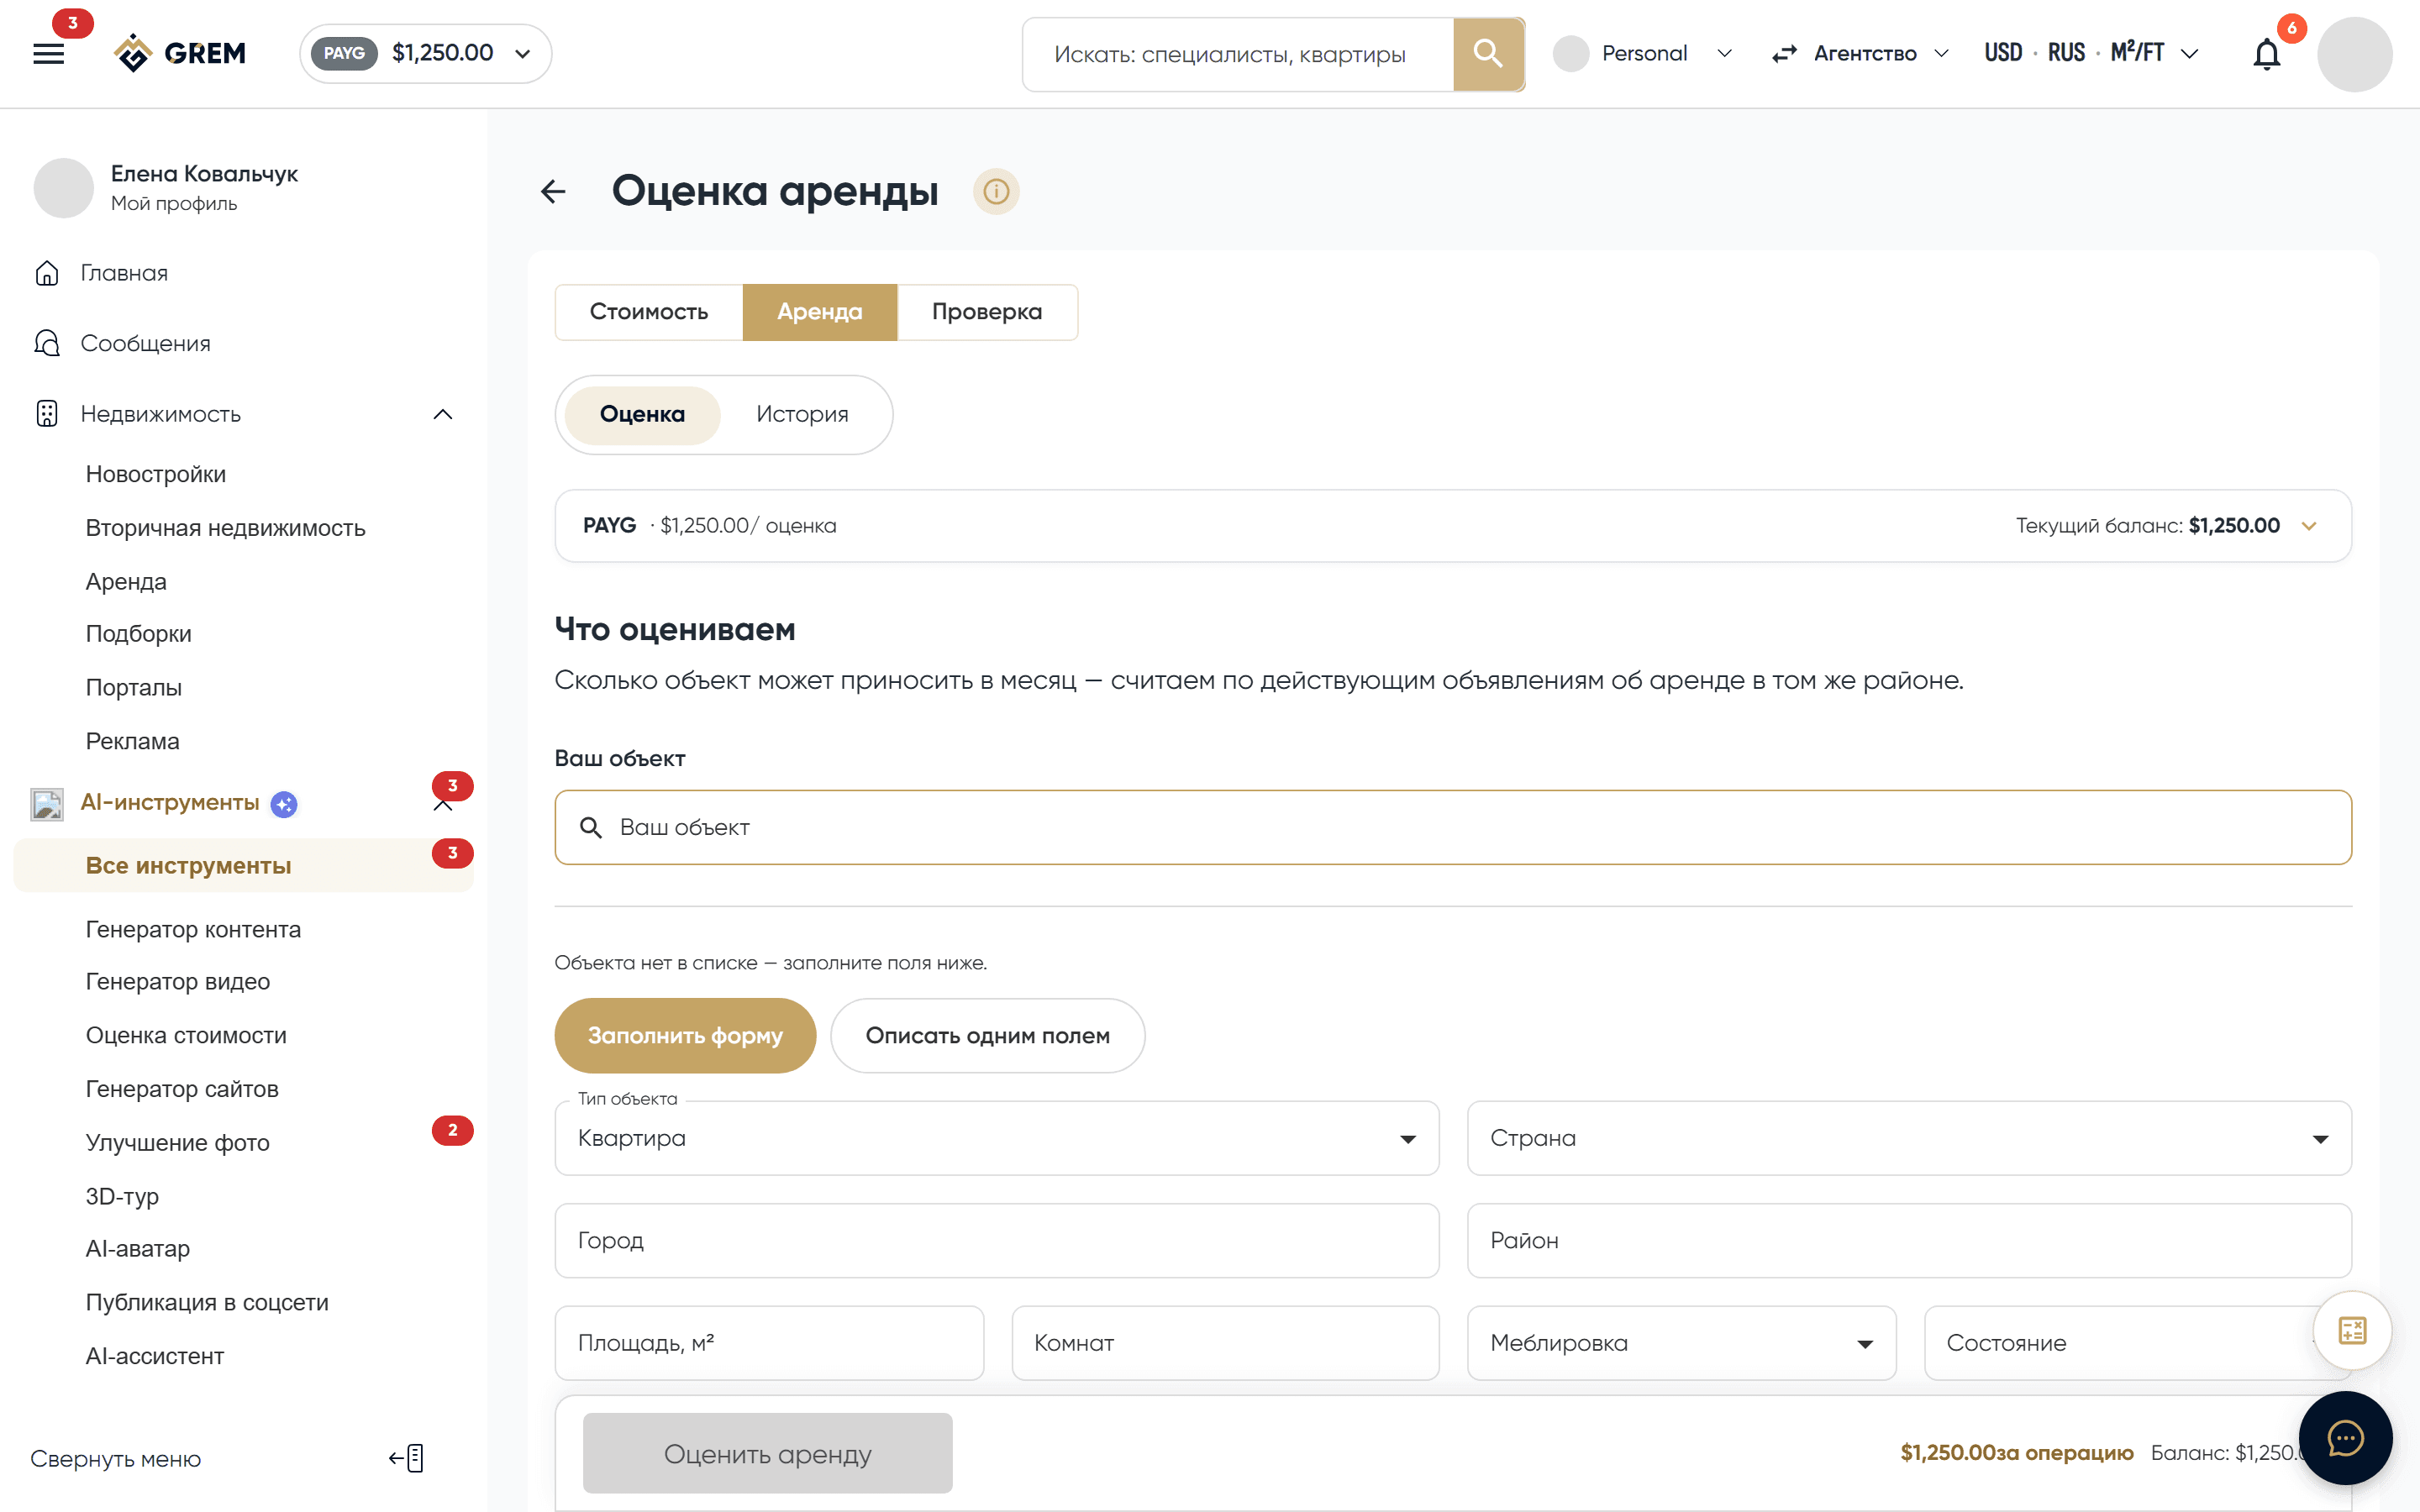Image resolution: width=2420 pixels, height=1512 pixels.
Task: Switch to the Стоимость tab
Action: click(648, 312)
